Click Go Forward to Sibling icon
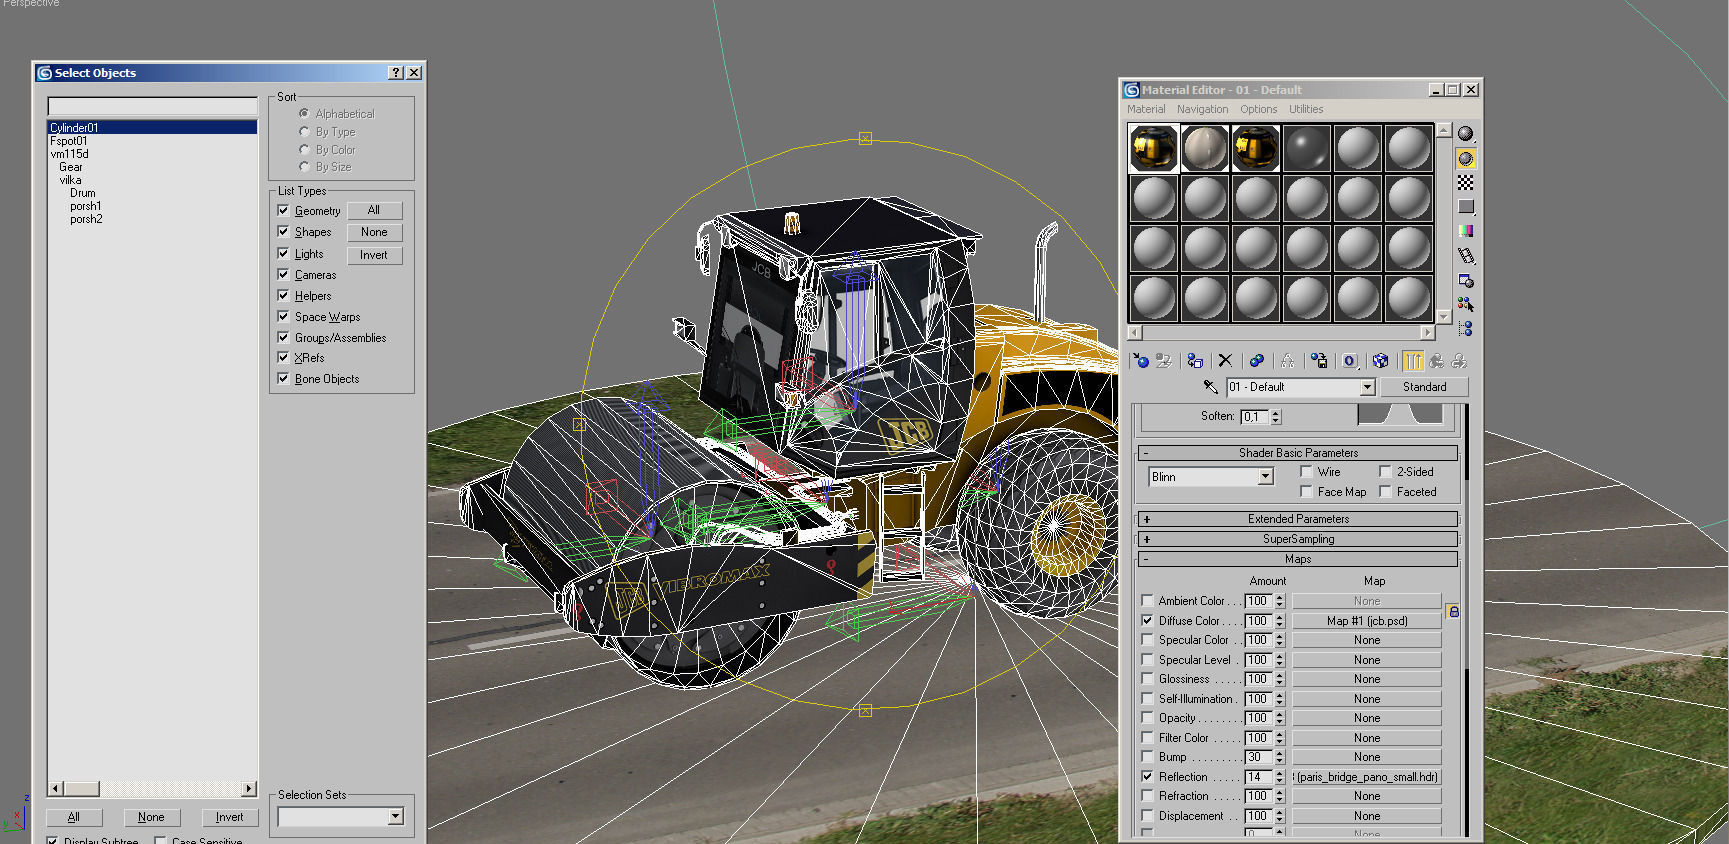This screenshot has height=844, width=1729. [x=1459, y=361]
